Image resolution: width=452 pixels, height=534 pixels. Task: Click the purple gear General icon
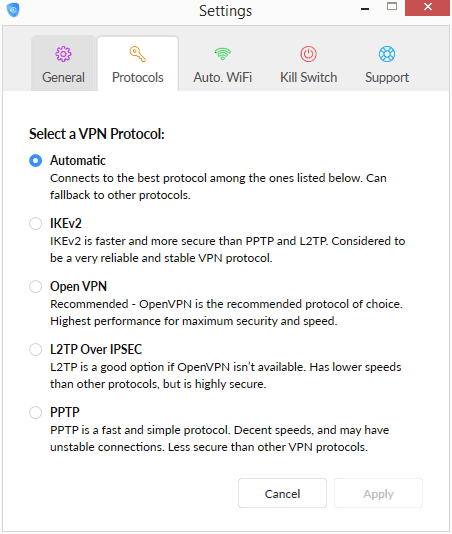coord(63,54)
